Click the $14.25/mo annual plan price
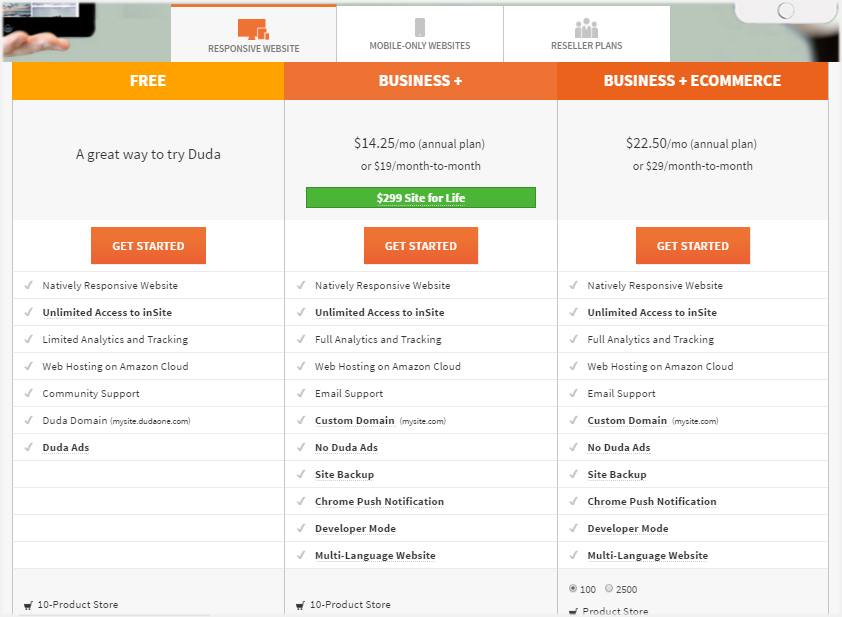Image resolution: width=842 pixels, height=617 pixels. (419, 143)
